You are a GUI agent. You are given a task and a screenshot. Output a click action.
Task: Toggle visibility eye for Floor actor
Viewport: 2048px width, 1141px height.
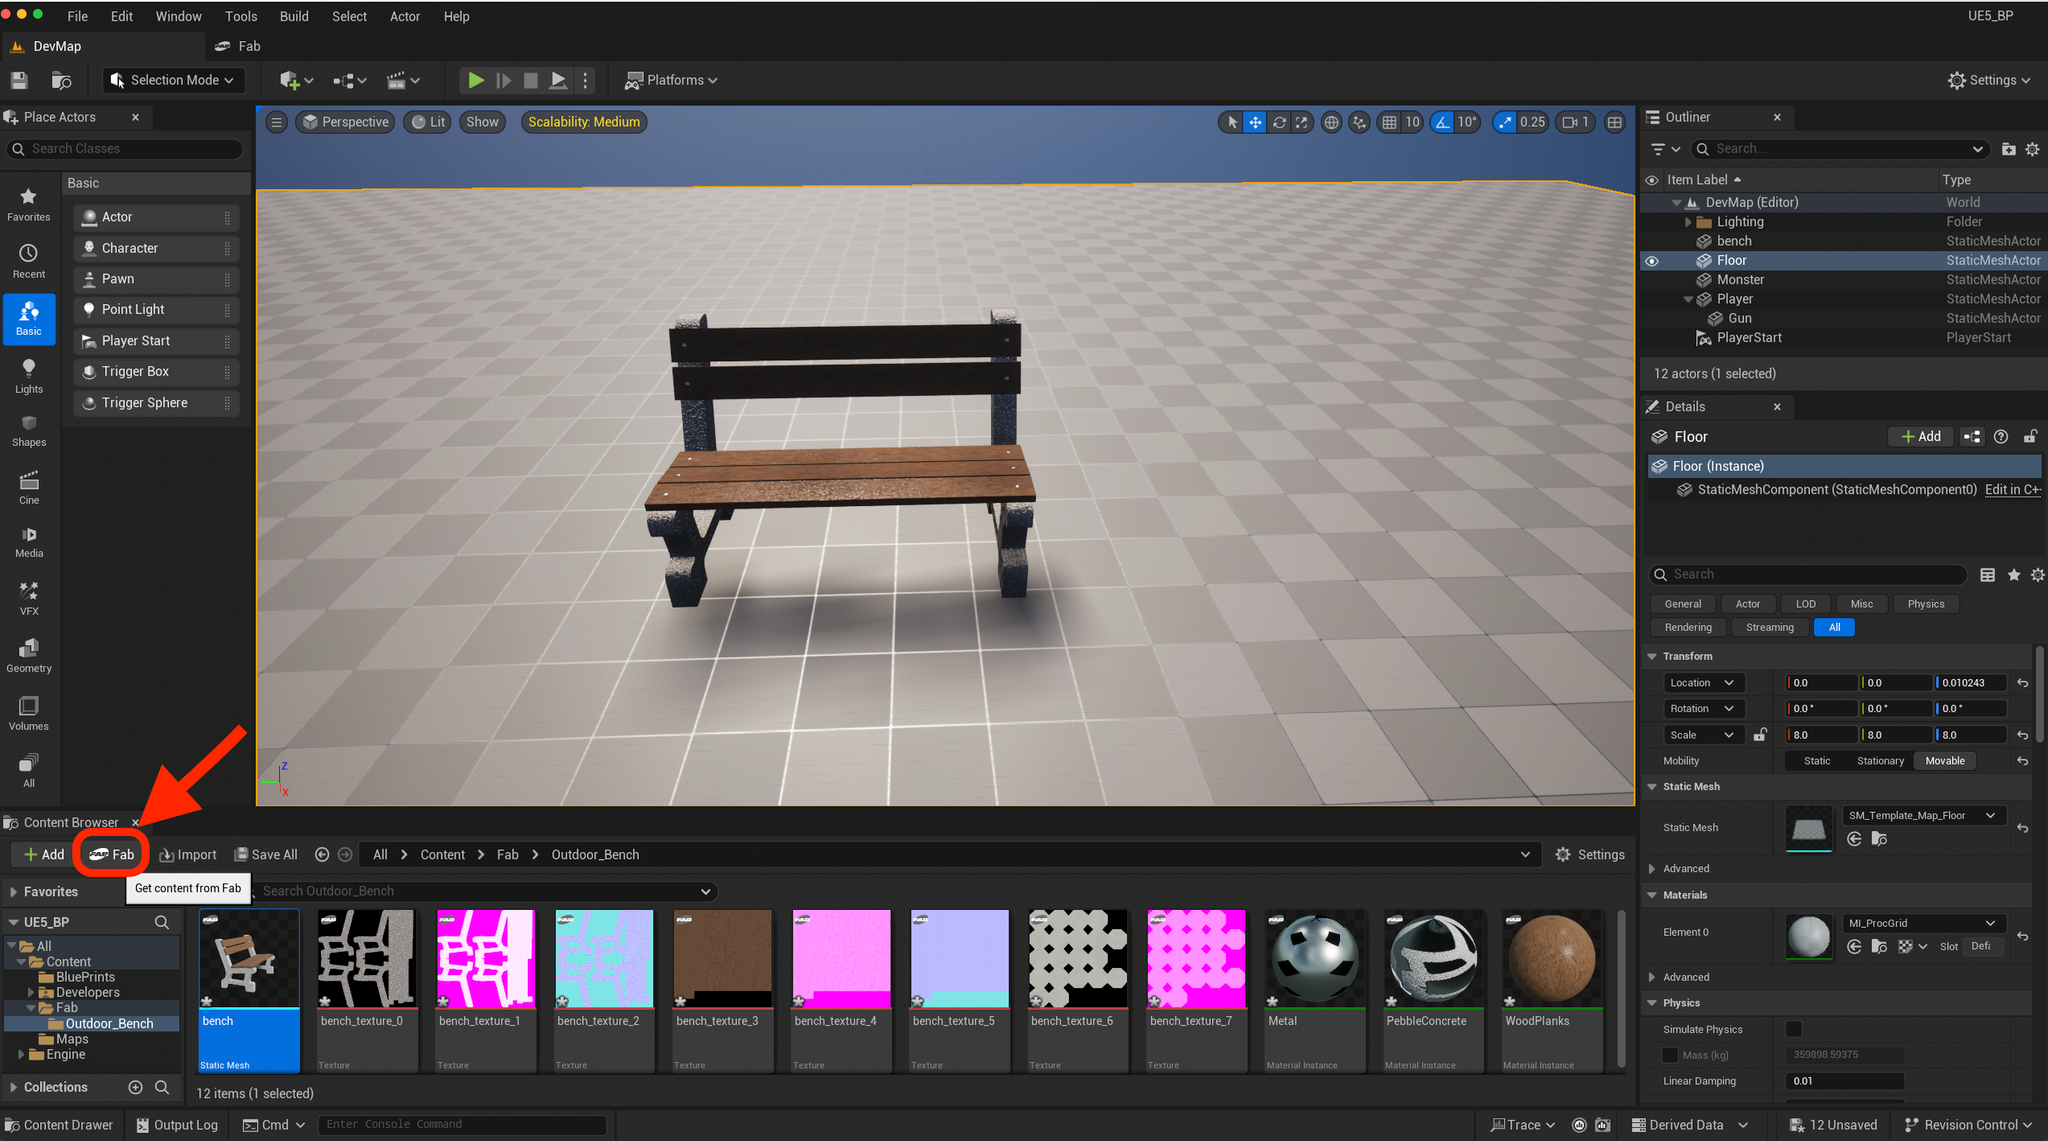point(1652,261)
